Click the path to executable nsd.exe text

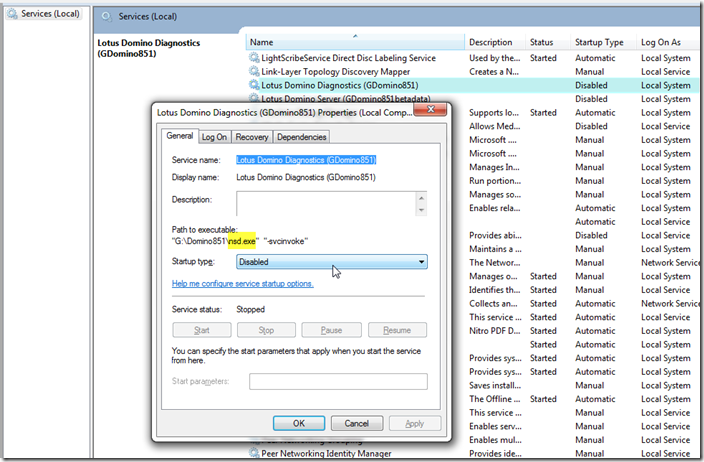point(242,241)
